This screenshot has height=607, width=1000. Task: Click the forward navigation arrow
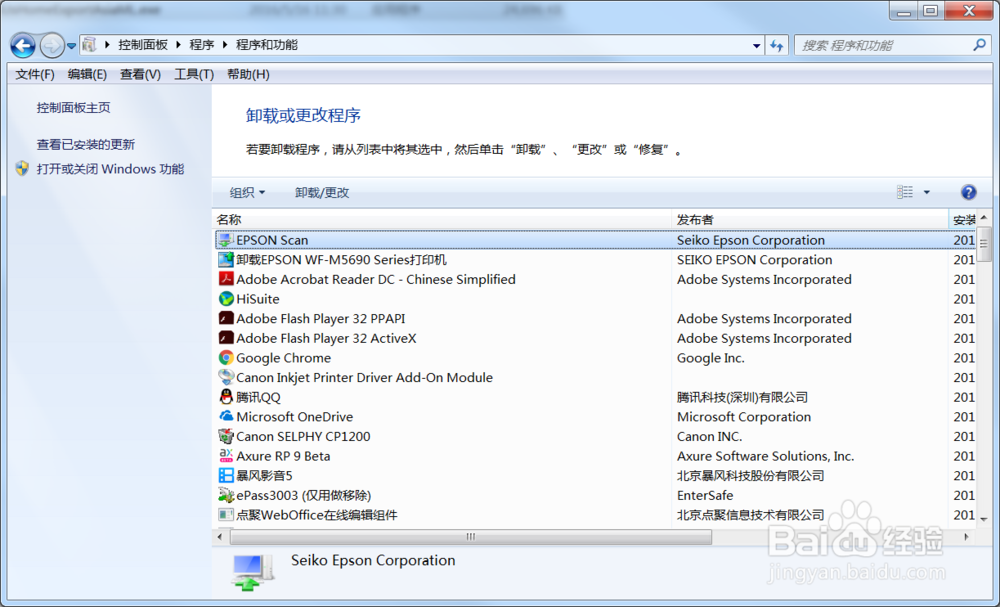click(52, 45)
